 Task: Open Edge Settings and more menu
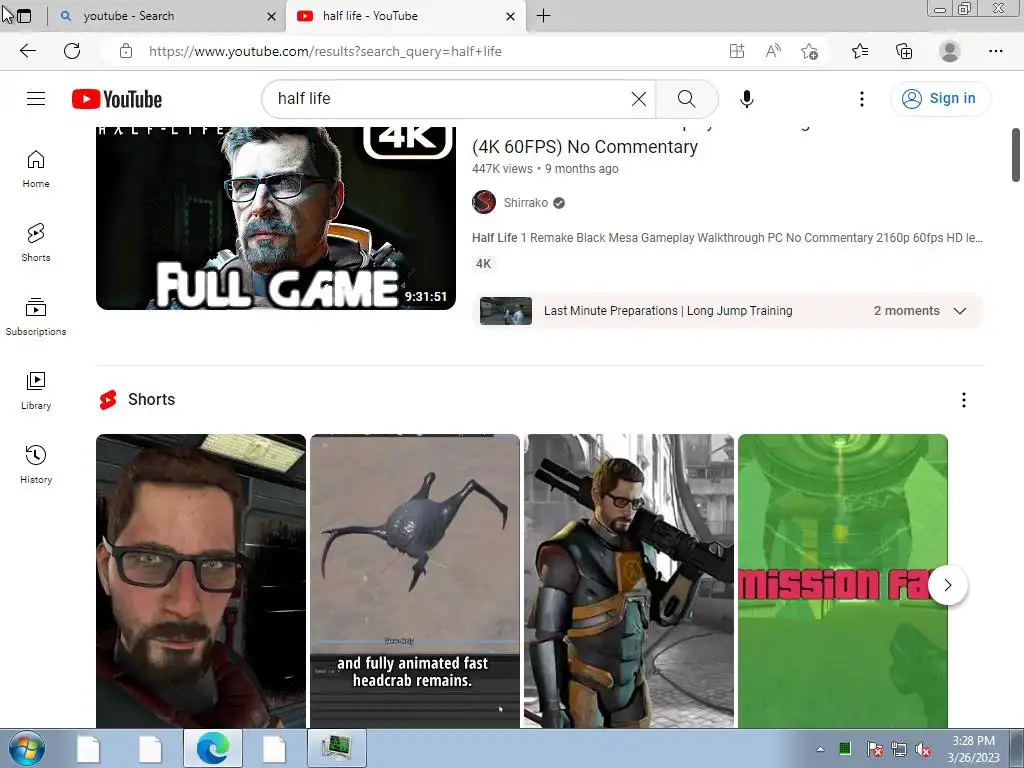995,51
